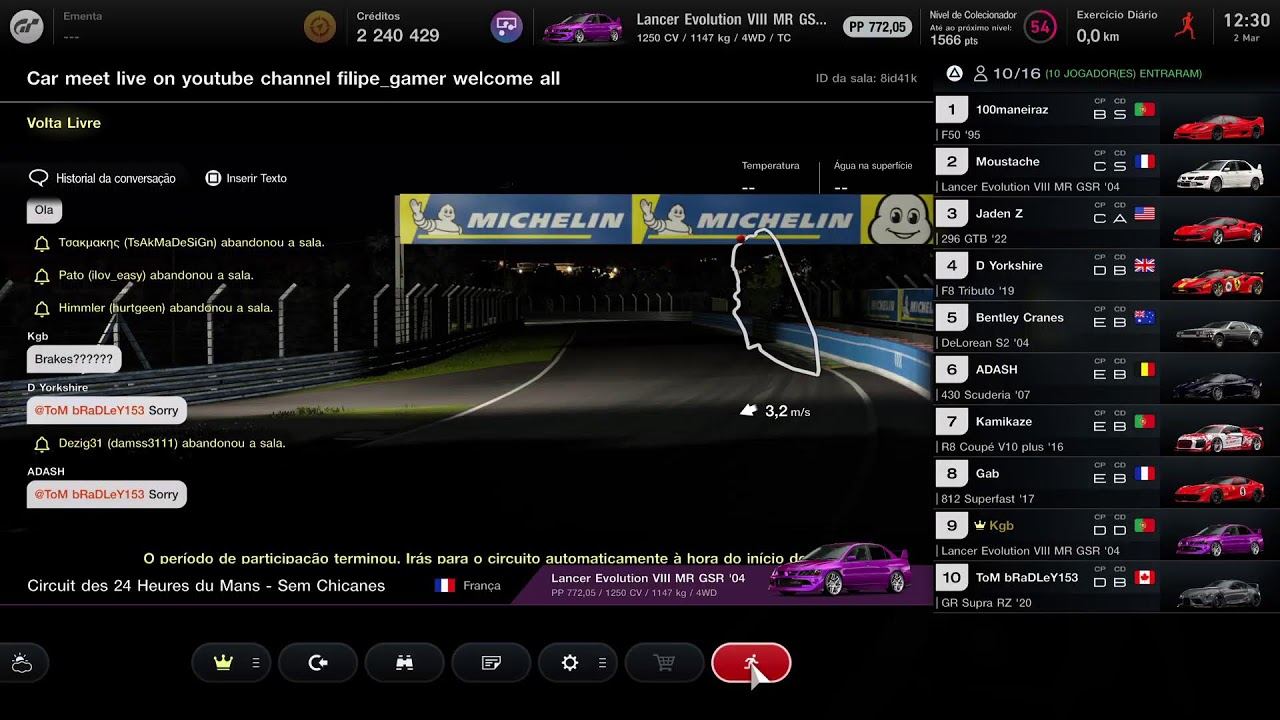Select player Kamikaze row
Image resolution: width=1280 pixels, height=720 pixels.
click(1107, 431)
